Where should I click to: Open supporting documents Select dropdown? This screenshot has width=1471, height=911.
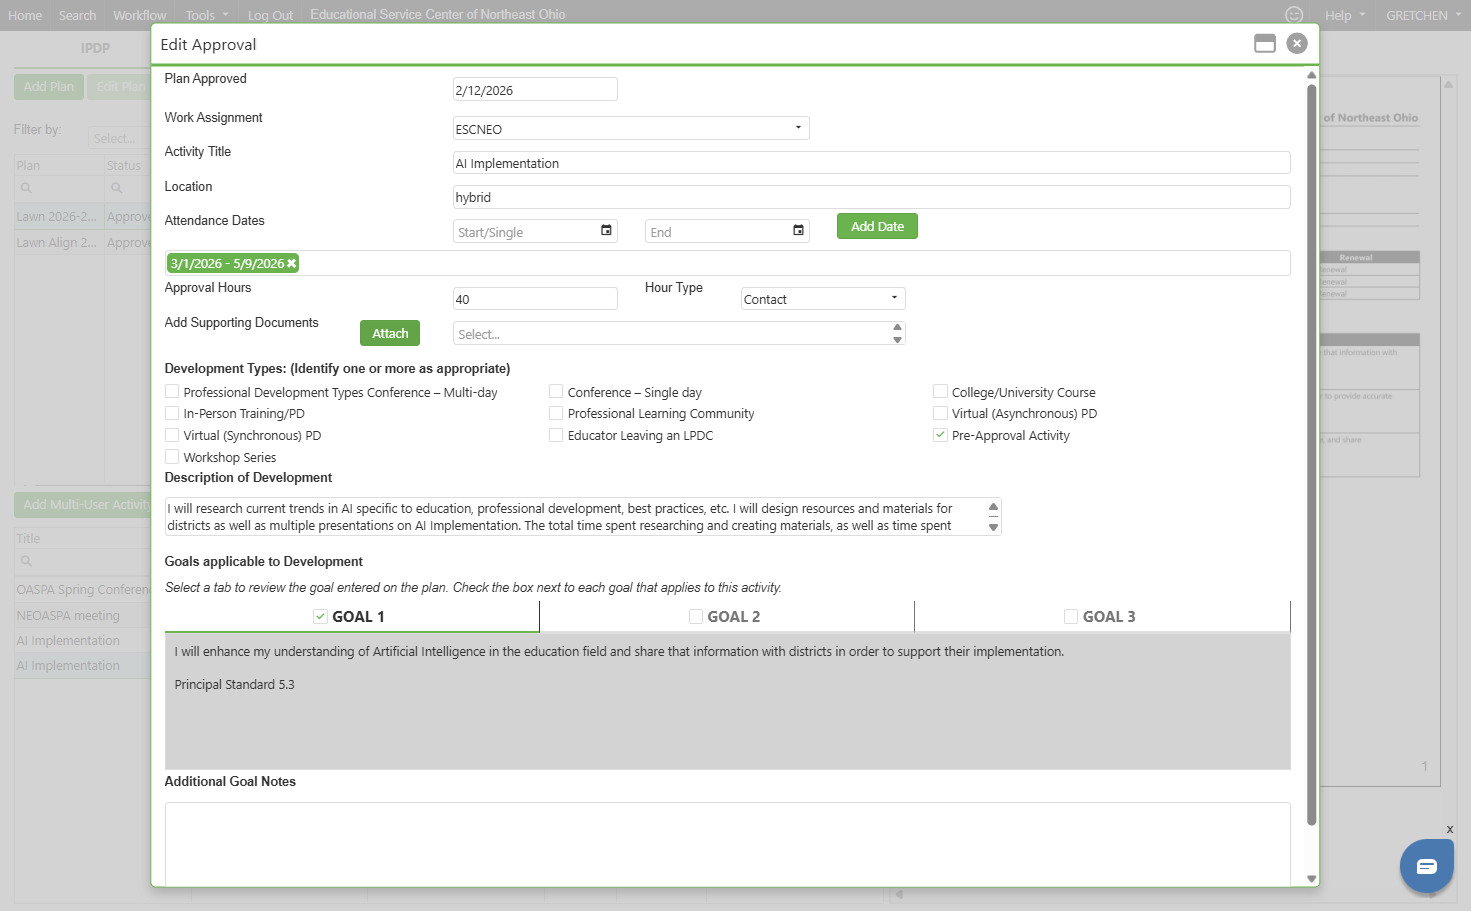679,334
